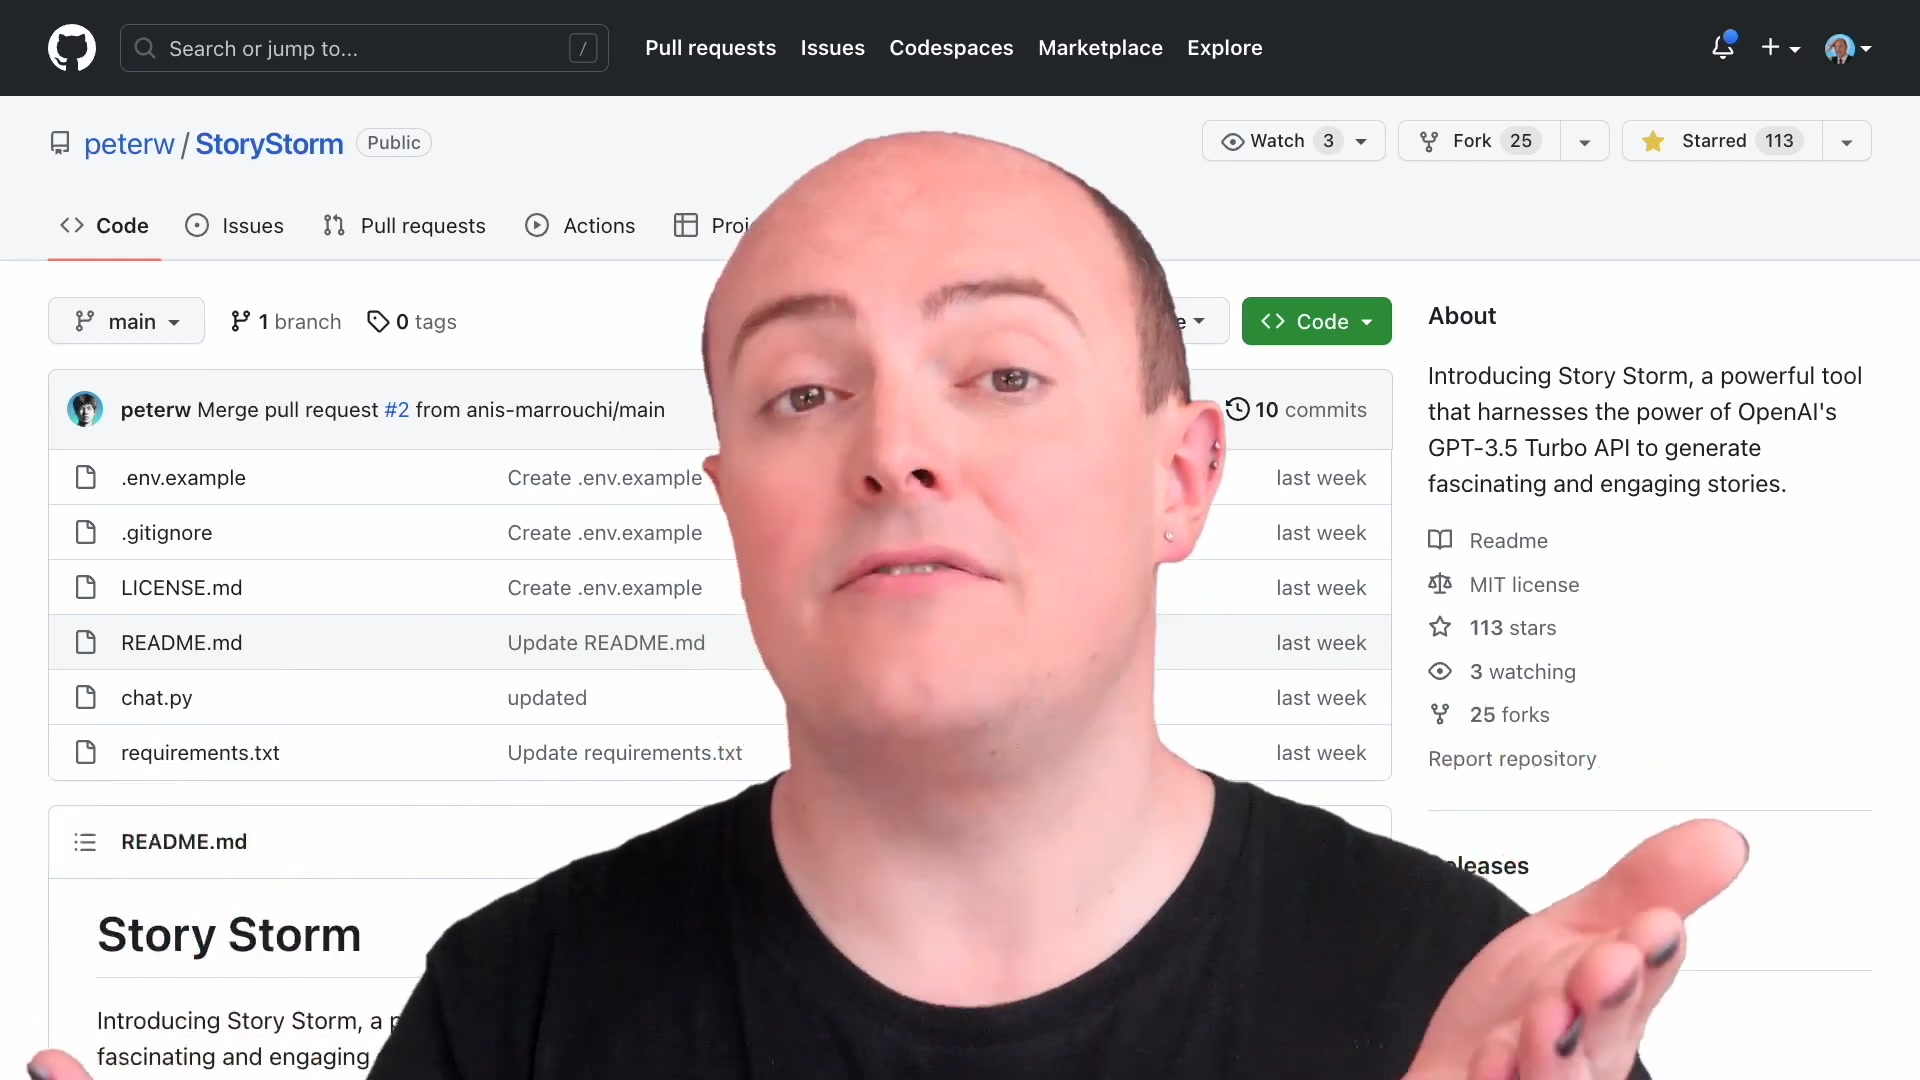
Task: Click the slash shortcut icon in search
Action: pos(583,48)
